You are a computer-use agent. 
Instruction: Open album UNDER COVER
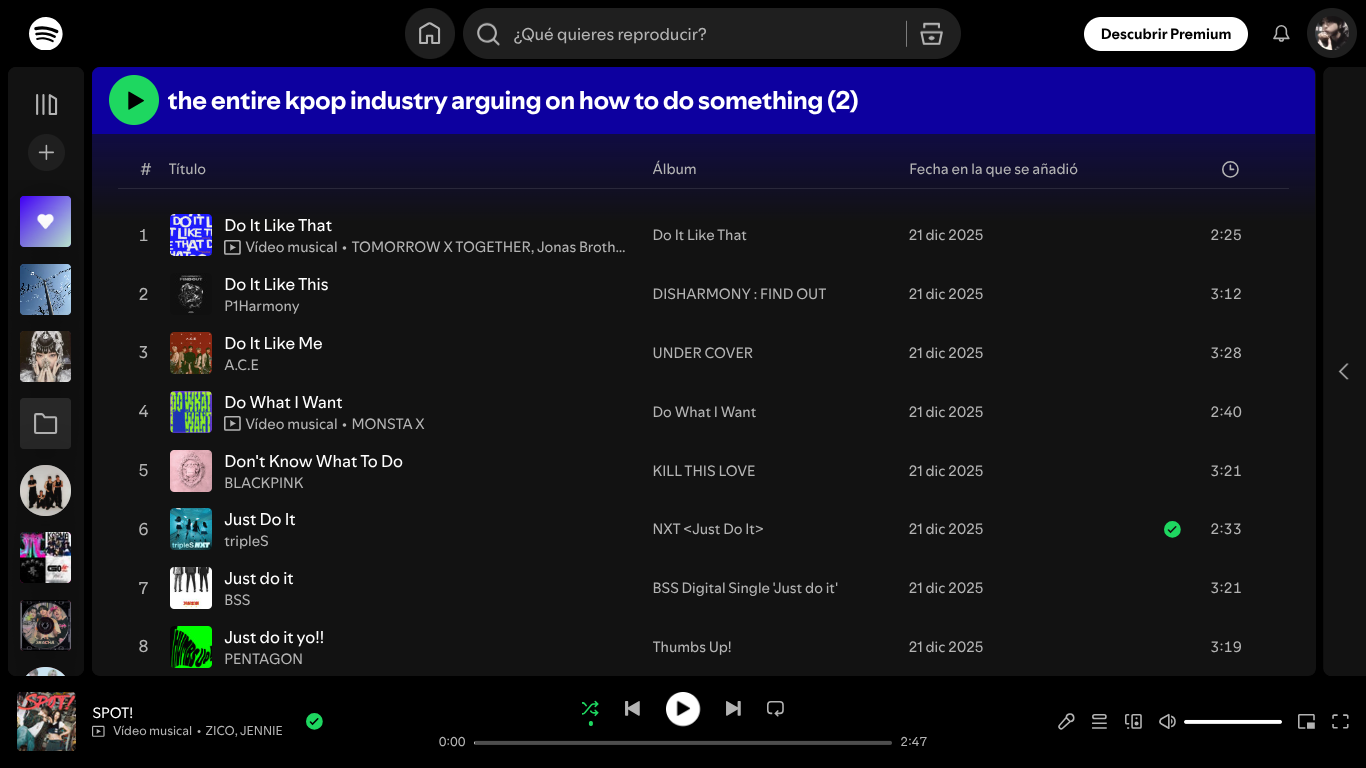point(703,353)
